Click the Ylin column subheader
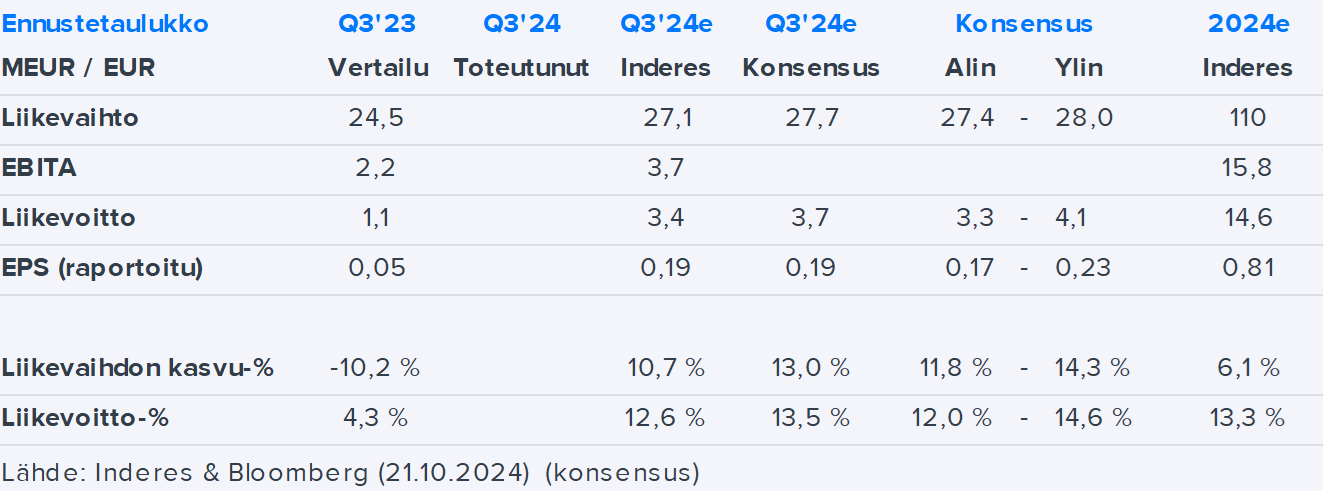Viewport: 1323px width, 491px height. [1078, 68]
